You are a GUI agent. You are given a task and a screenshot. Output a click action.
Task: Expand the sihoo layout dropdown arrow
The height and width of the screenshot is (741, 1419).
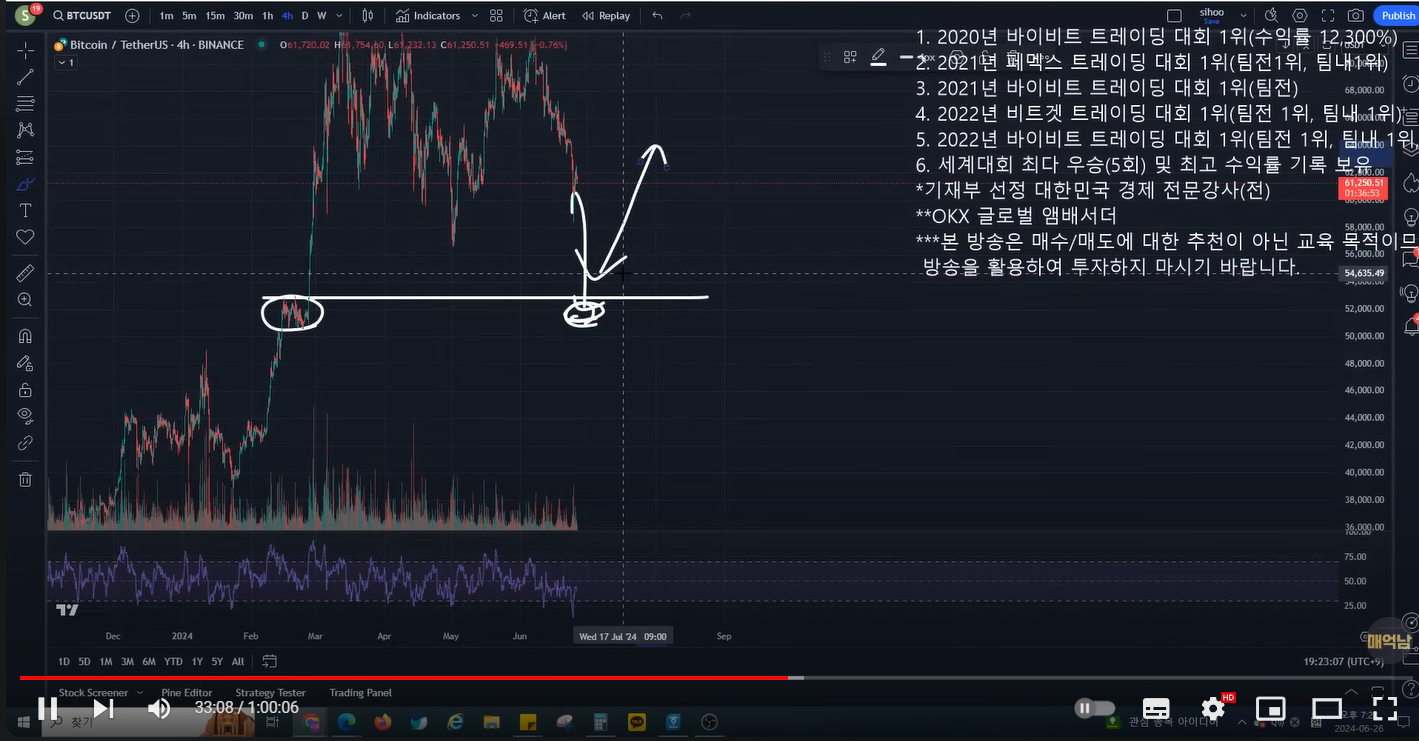click(x=1243, y=16)
